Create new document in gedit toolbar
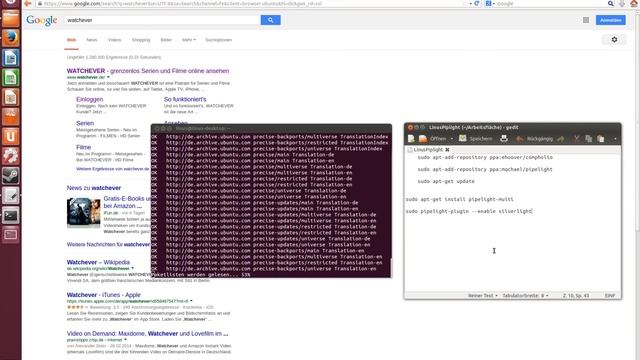The image size is (640, 360). tap(411, 139)
